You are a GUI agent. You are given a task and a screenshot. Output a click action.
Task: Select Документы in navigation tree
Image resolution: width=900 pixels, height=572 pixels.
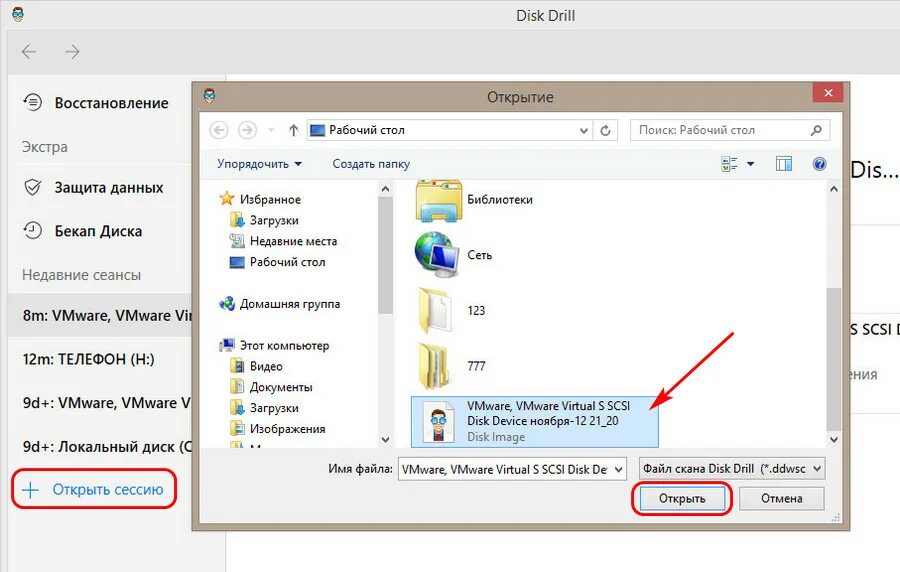[281, 387]
